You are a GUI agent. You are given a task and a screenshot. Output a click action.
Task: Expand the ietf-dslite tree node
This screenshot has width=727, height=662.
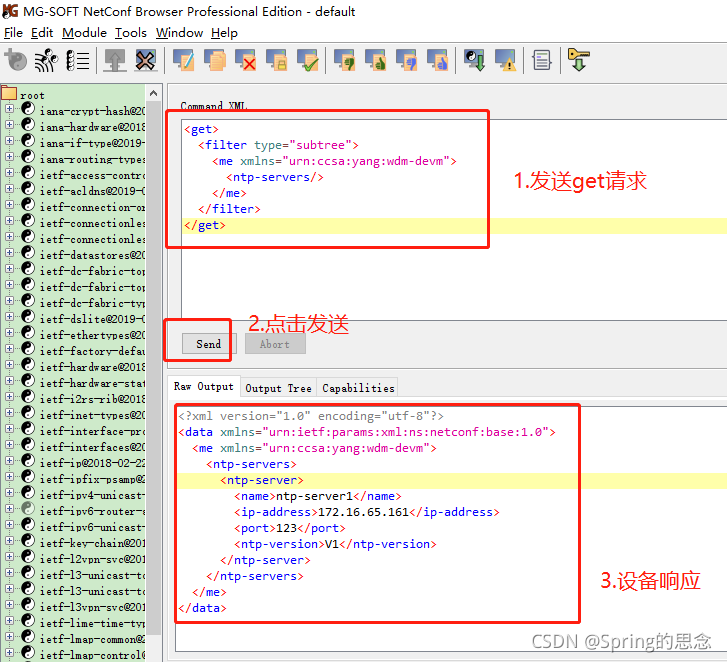tap(9, 317)
